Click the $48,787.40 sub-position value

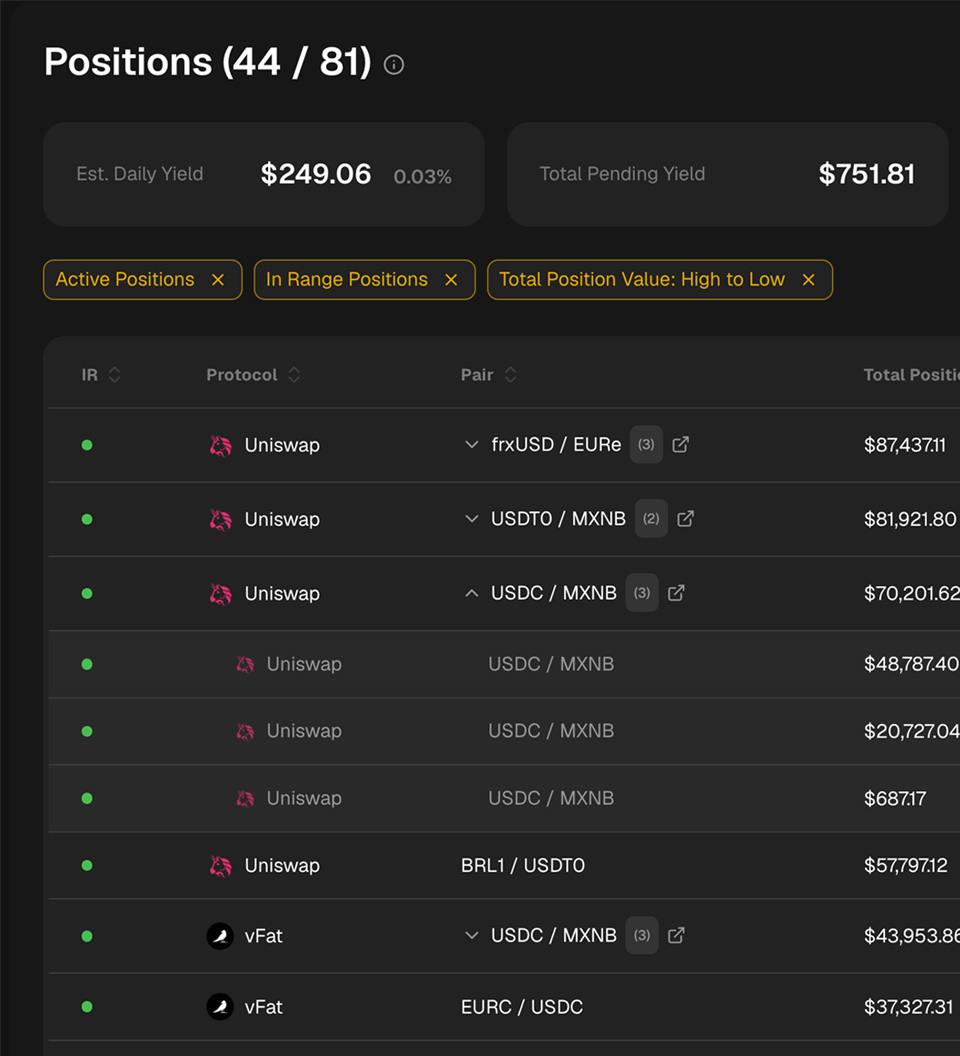911,664
